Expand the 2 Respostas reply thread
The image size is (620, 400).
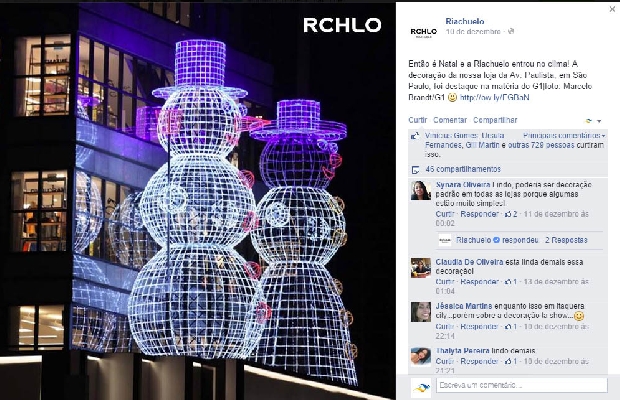tap(566, 240)
